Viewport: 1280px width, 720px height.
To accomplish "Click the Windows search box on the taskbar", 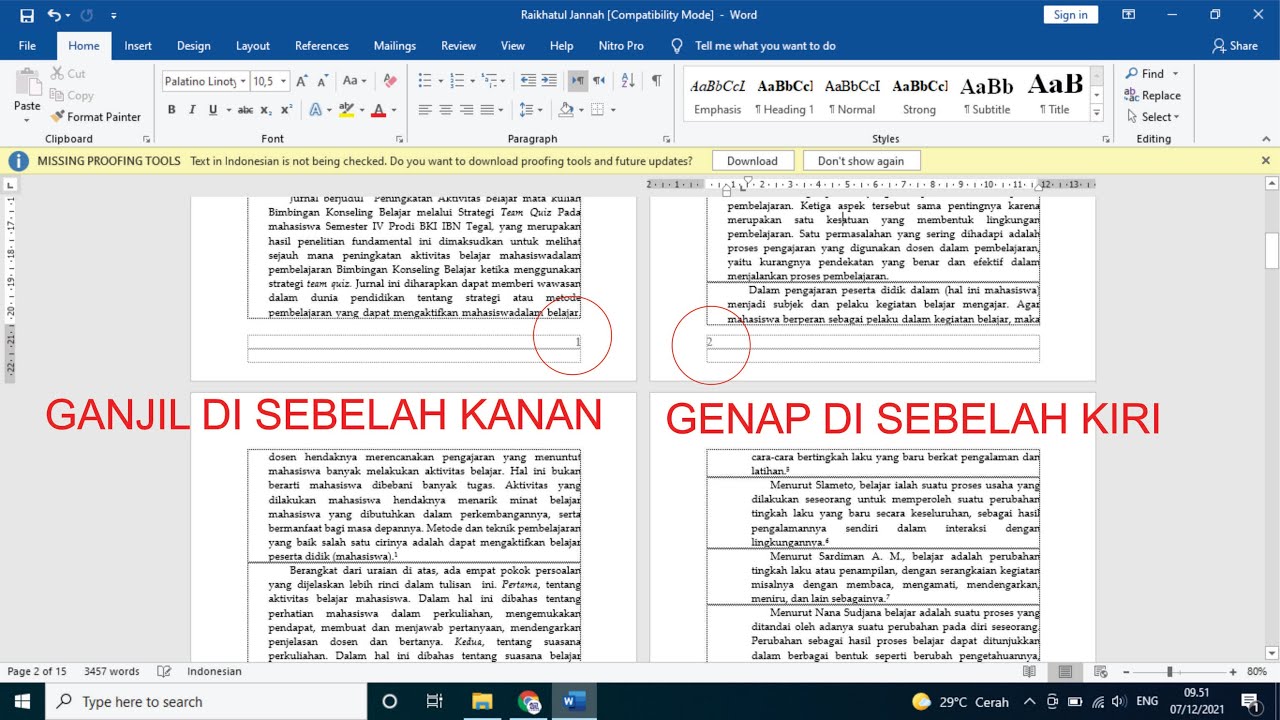I will coord(206,701).
